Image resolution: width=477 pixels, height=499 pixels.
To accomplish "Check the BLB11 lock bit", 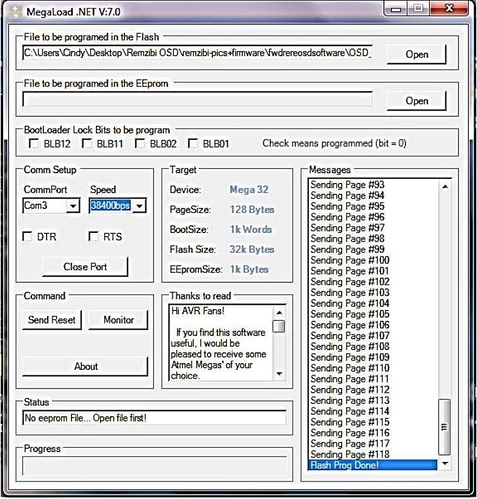I will click(x=87, y=144).
